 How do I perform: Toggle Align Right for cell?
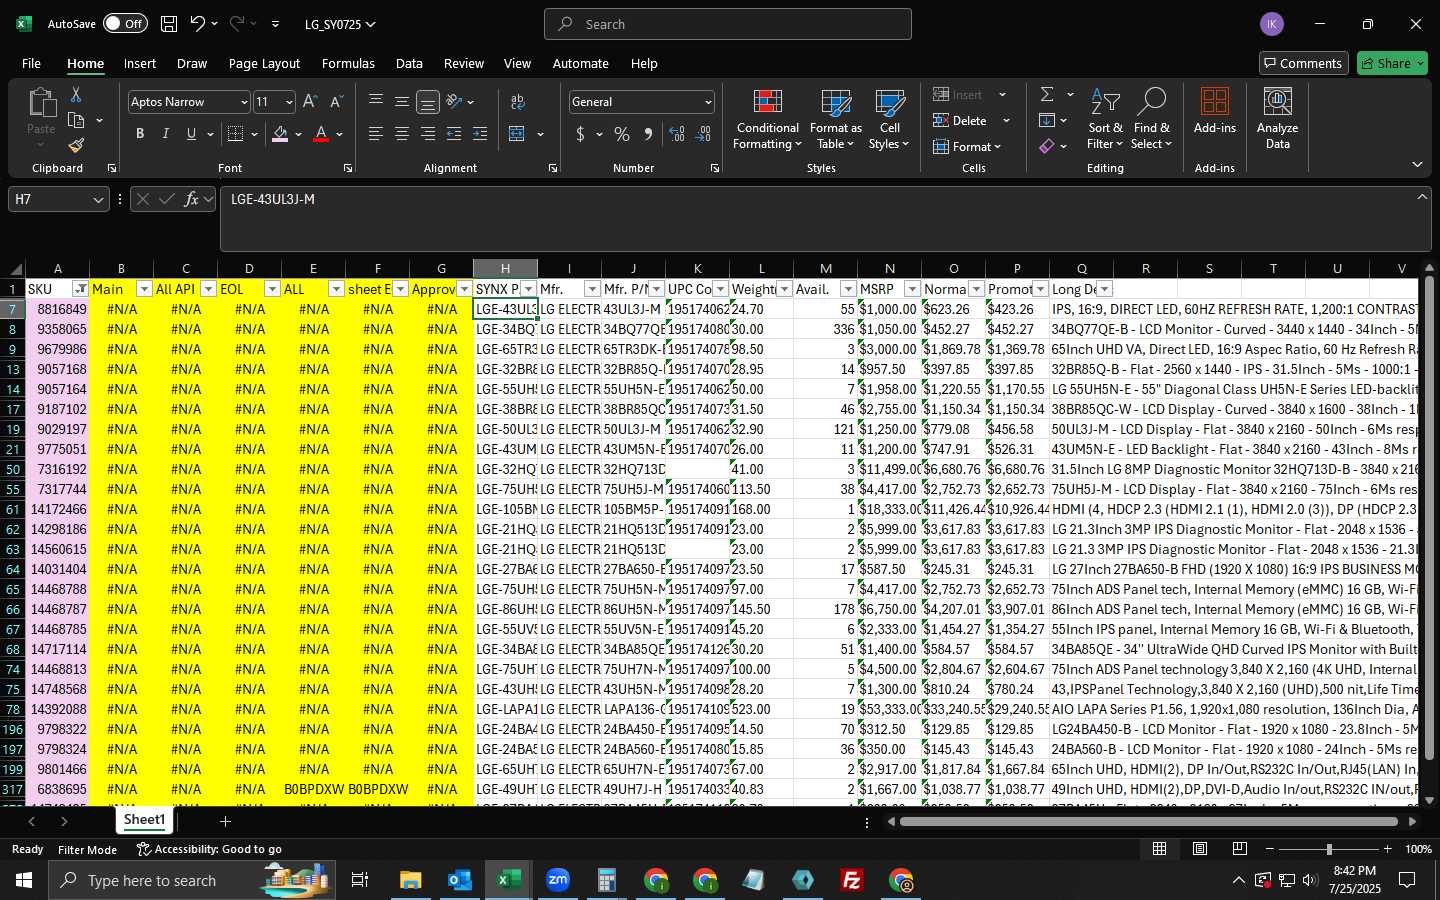pos(428,134)
